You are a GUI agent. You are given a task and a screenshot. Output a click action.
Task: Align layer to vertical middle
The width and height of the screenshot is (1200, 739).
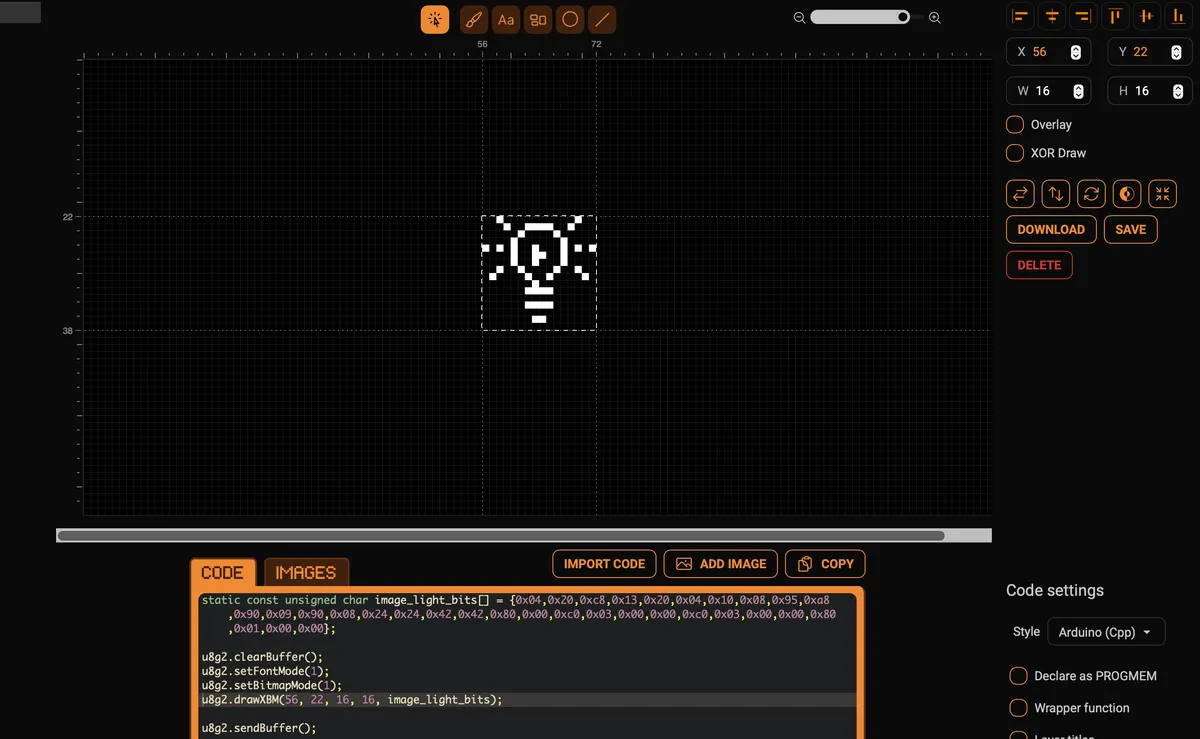[x=1147, y=16]
